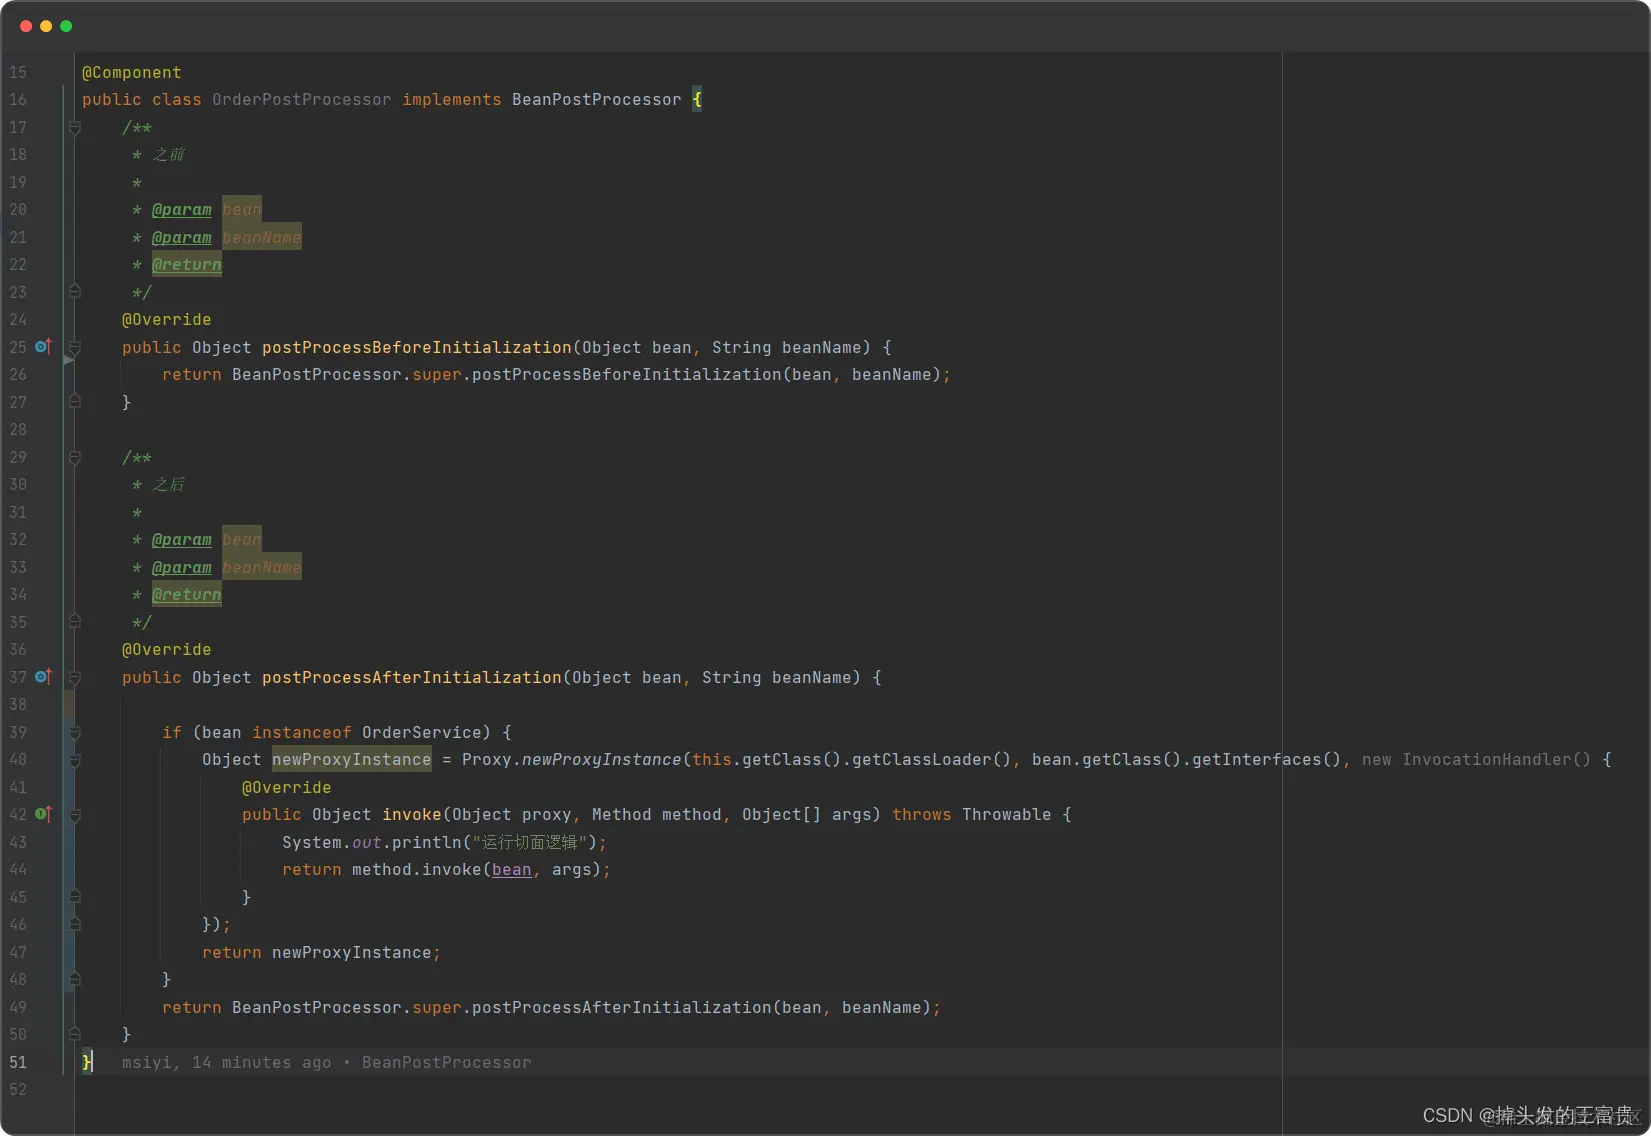Fold the postProcessAfterInitialization method at line 37
Screen dimensions: 1651x1136
75,678
